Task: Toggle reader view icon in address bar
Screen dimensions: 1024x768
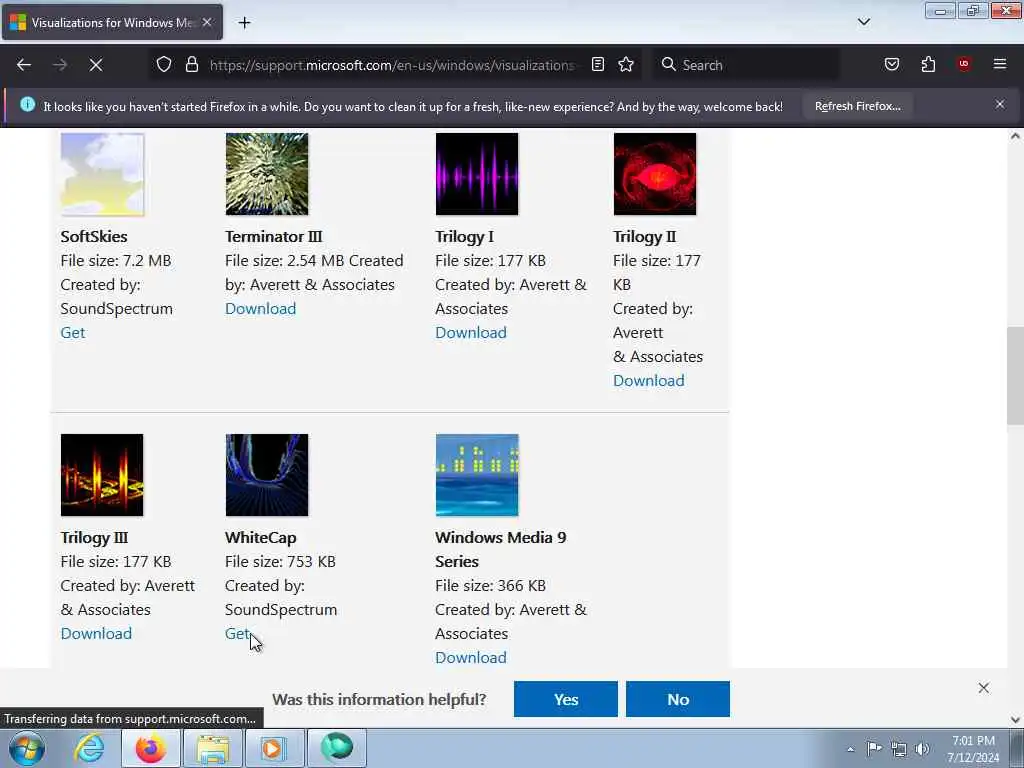Action: point(598,65)
